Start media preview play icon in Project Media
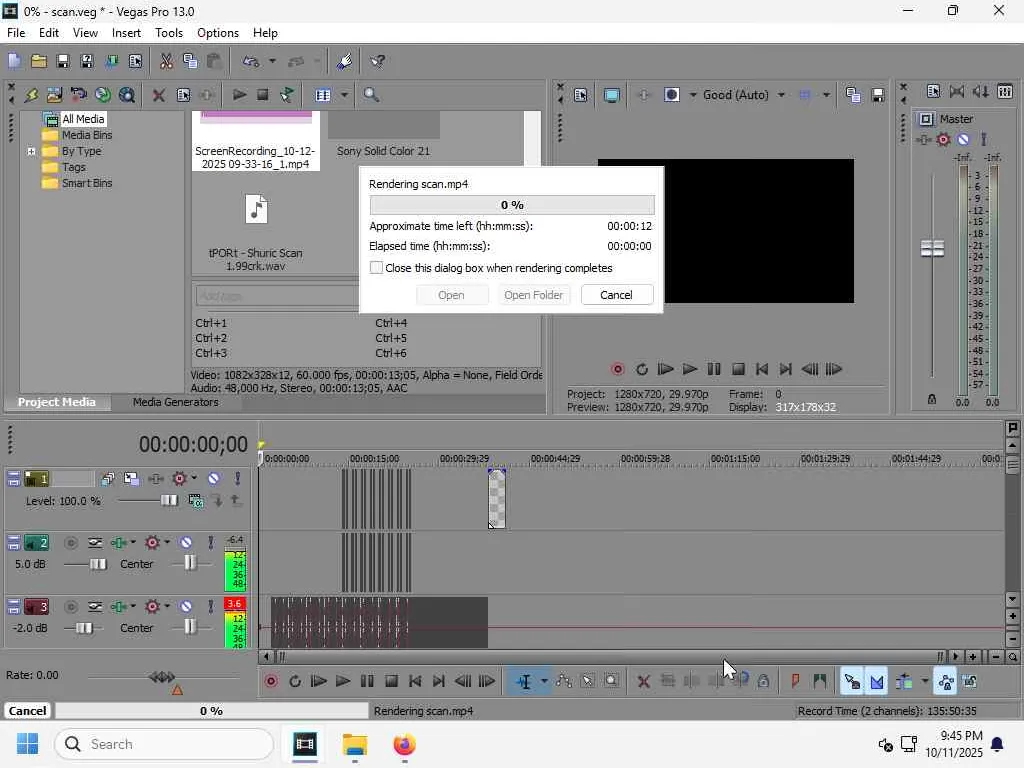1024x768 pixels. click(x=239, y=95)
